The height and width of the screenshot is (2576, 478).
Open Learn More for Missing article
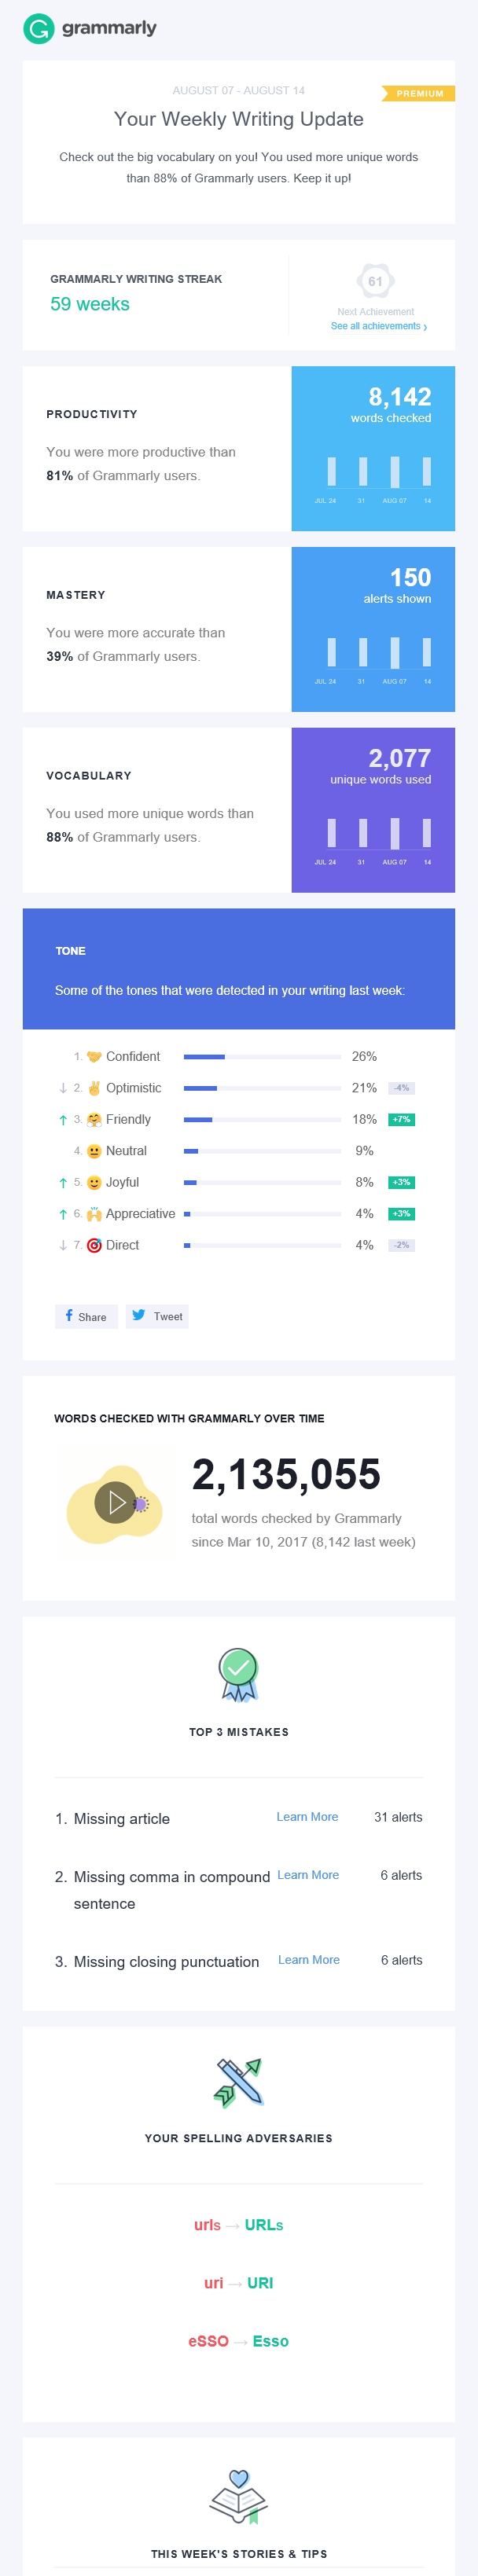click(x=307, y=1817)
